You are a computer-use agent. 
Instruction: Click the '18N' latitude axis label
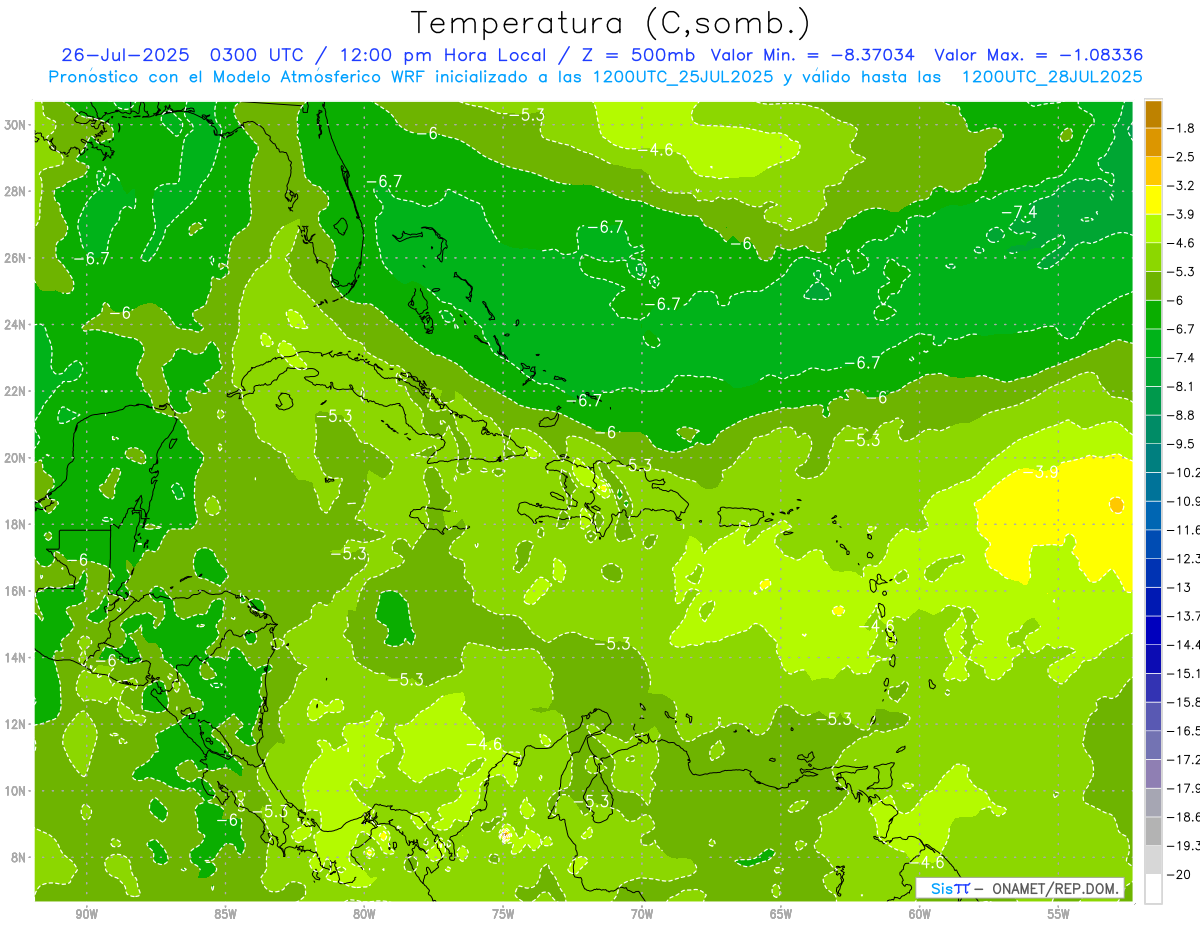tap(15, 524)
